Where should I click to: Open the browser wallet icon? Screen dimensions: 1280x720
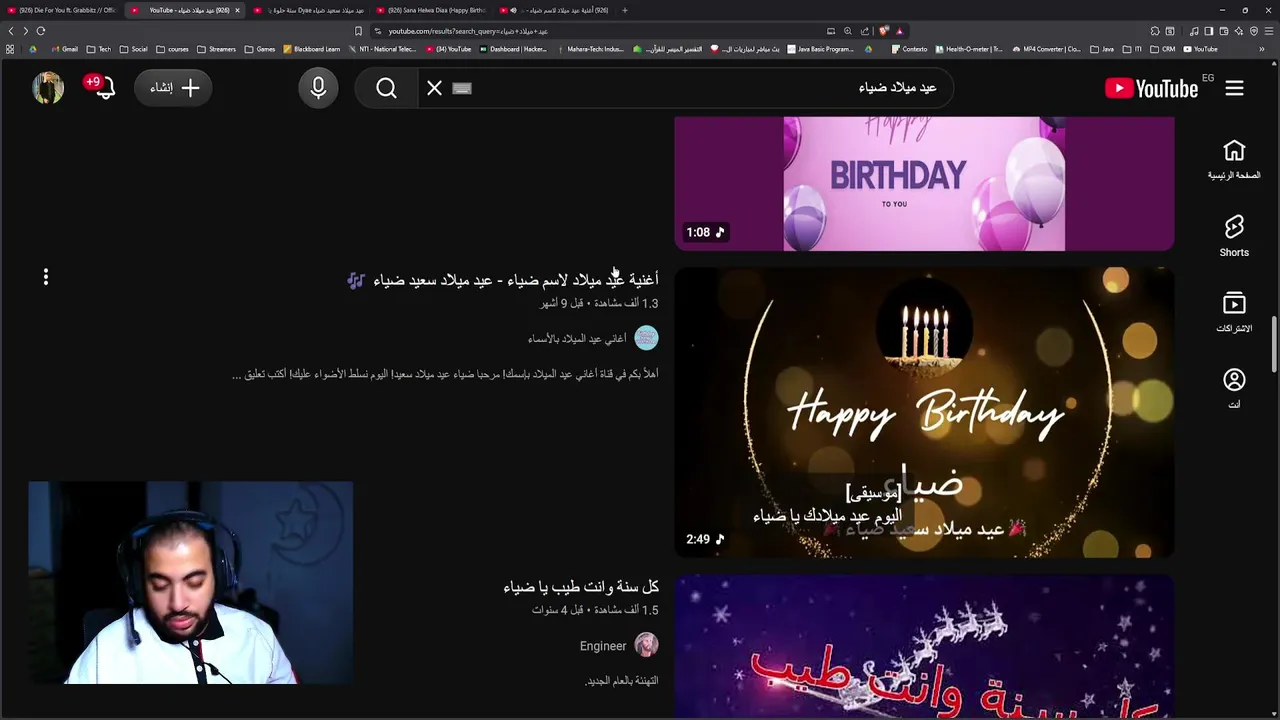[1223, 31]
